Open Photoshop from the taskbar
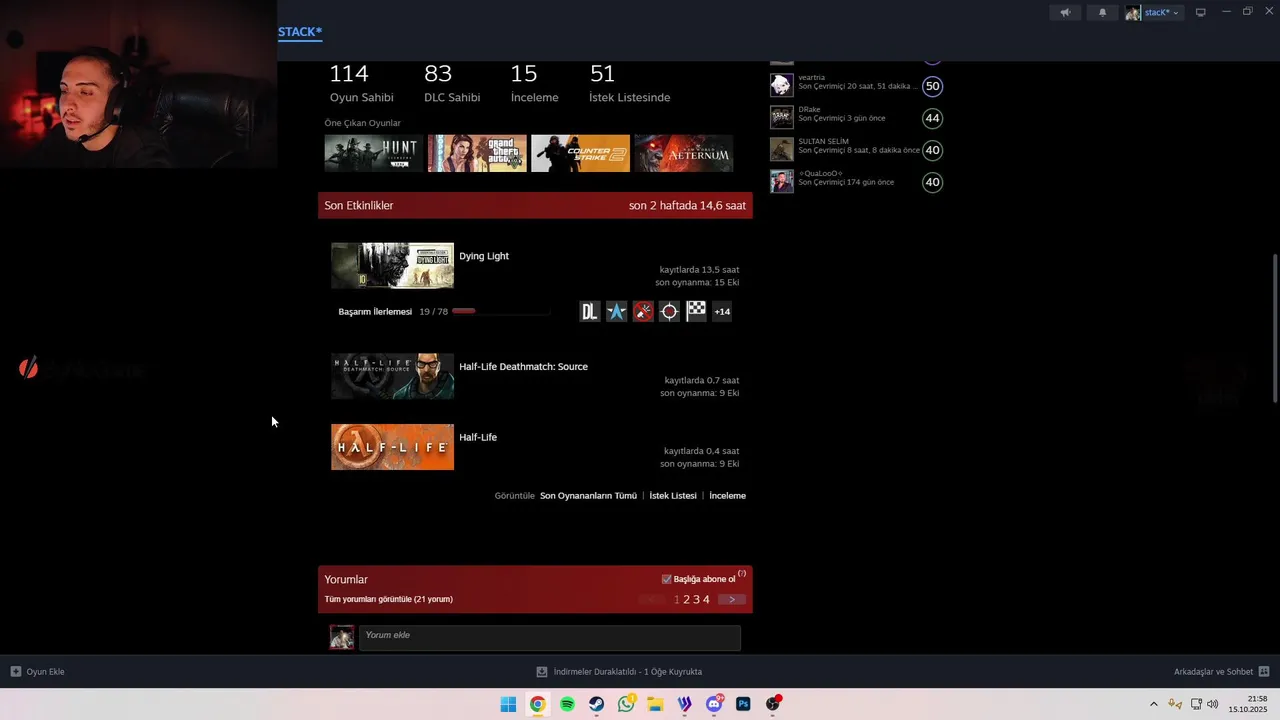Viewport: 1280px width, 720px height. click(743, 704)
